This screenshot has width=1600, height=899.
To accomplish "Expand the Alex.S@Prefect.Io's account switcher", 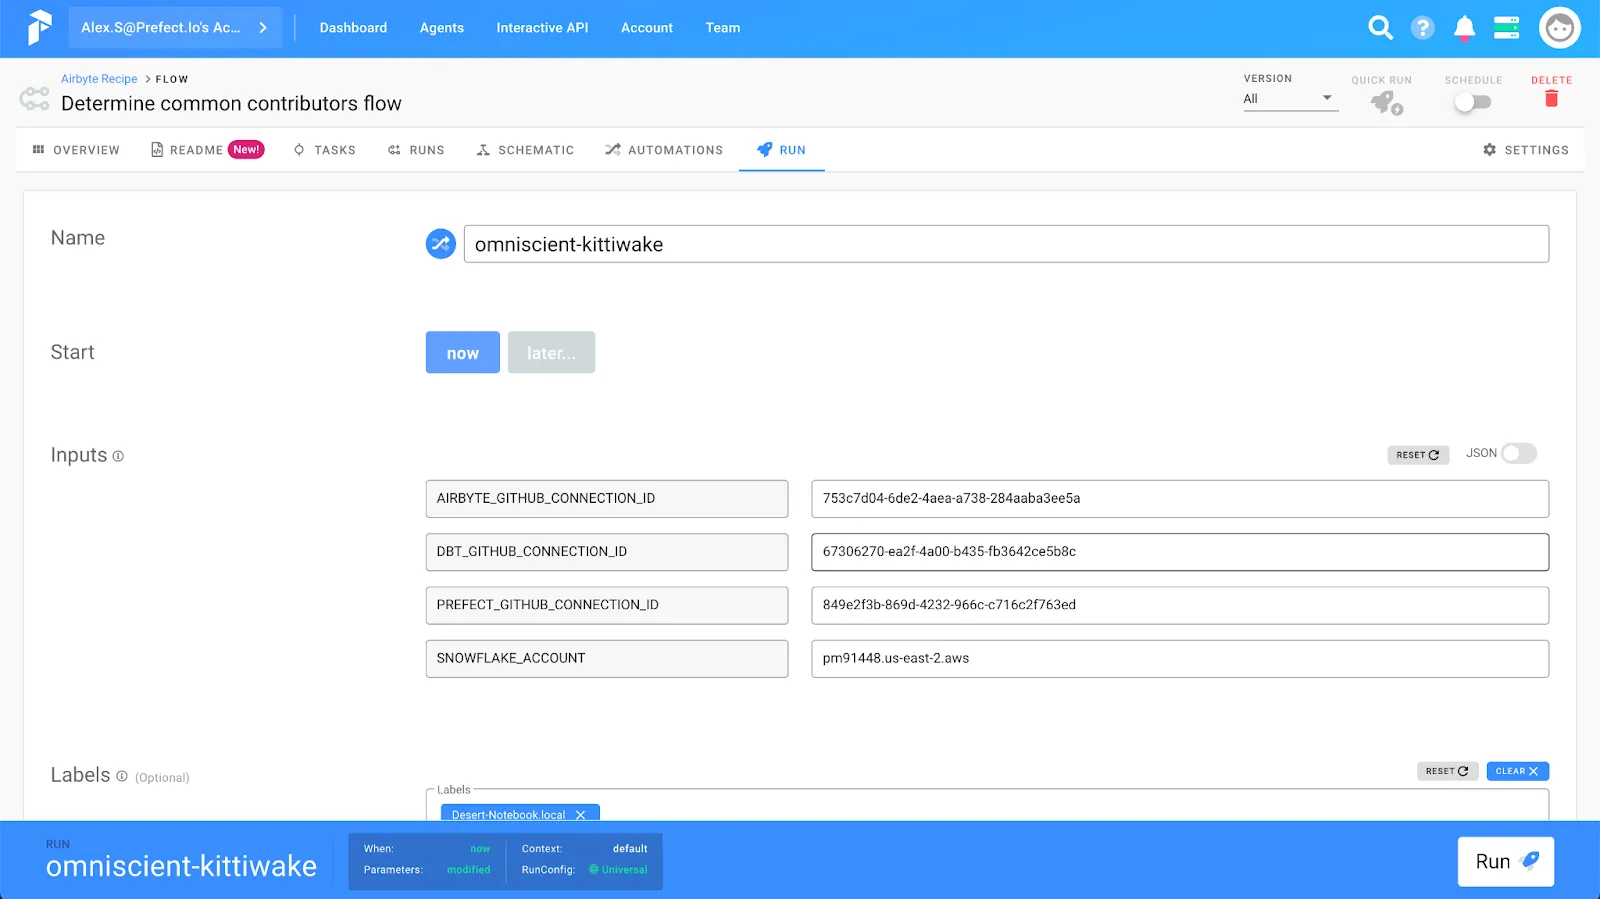I will coord(175,28).
